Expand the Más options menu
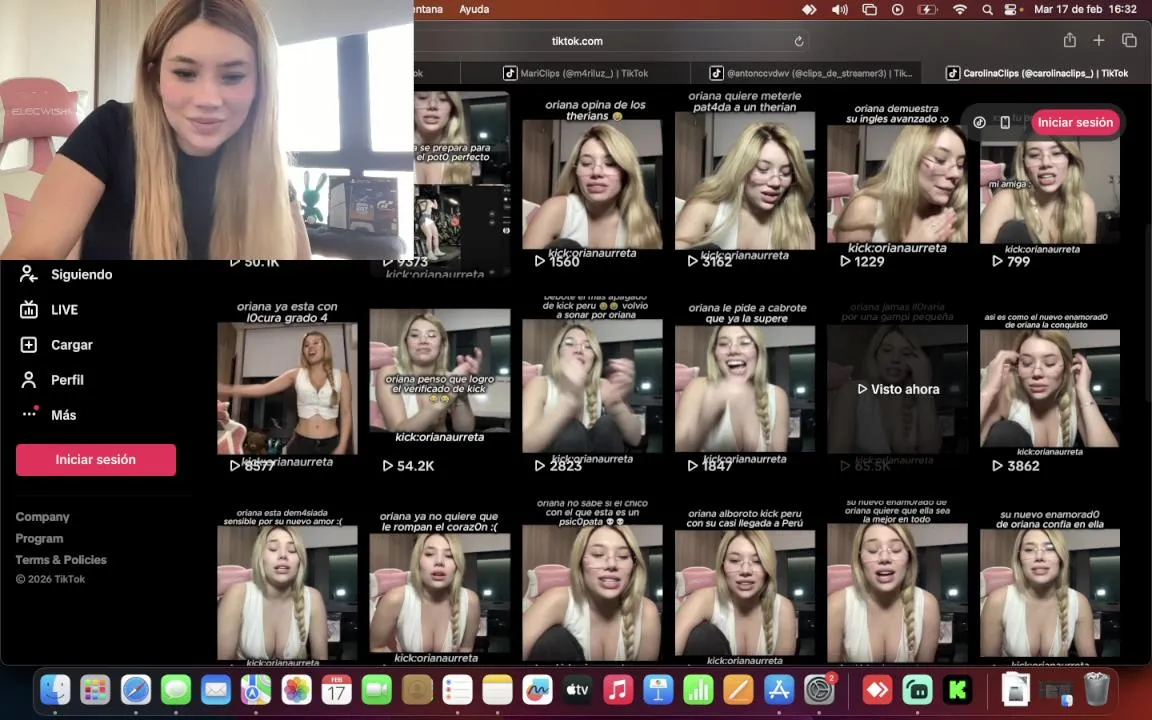Viewport: 1152px width, 720px height. [x=48, y=414]
